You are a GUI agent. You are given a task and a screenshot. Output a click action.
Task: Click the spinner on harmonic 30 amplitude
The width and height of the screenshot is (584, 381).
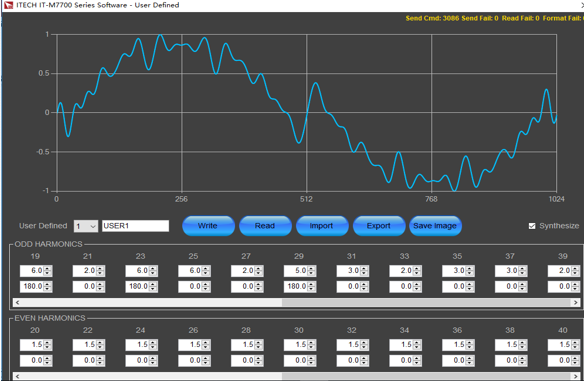[311, 345]
